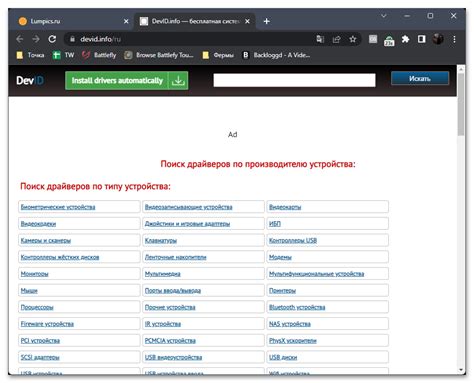Open PCI устройства link
The height and width of the screenshot is (383, 474).
point(40,341)
